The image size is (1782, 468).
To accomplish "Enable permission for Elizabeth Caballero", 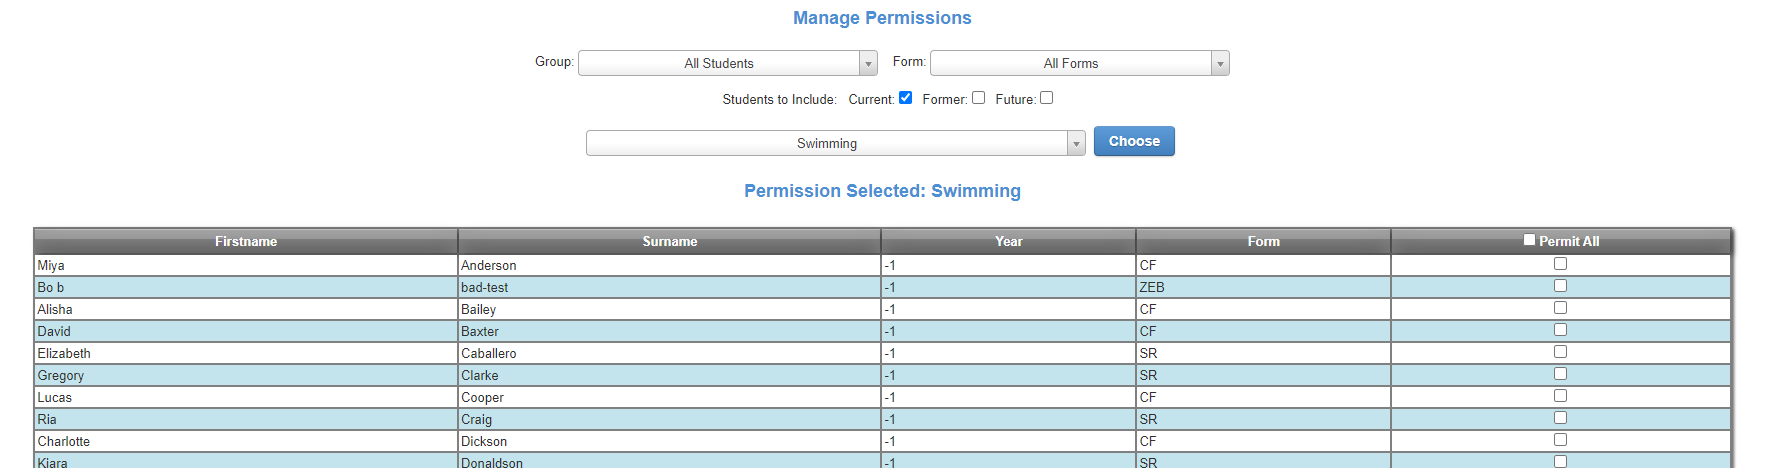I will click(1560, 352).
